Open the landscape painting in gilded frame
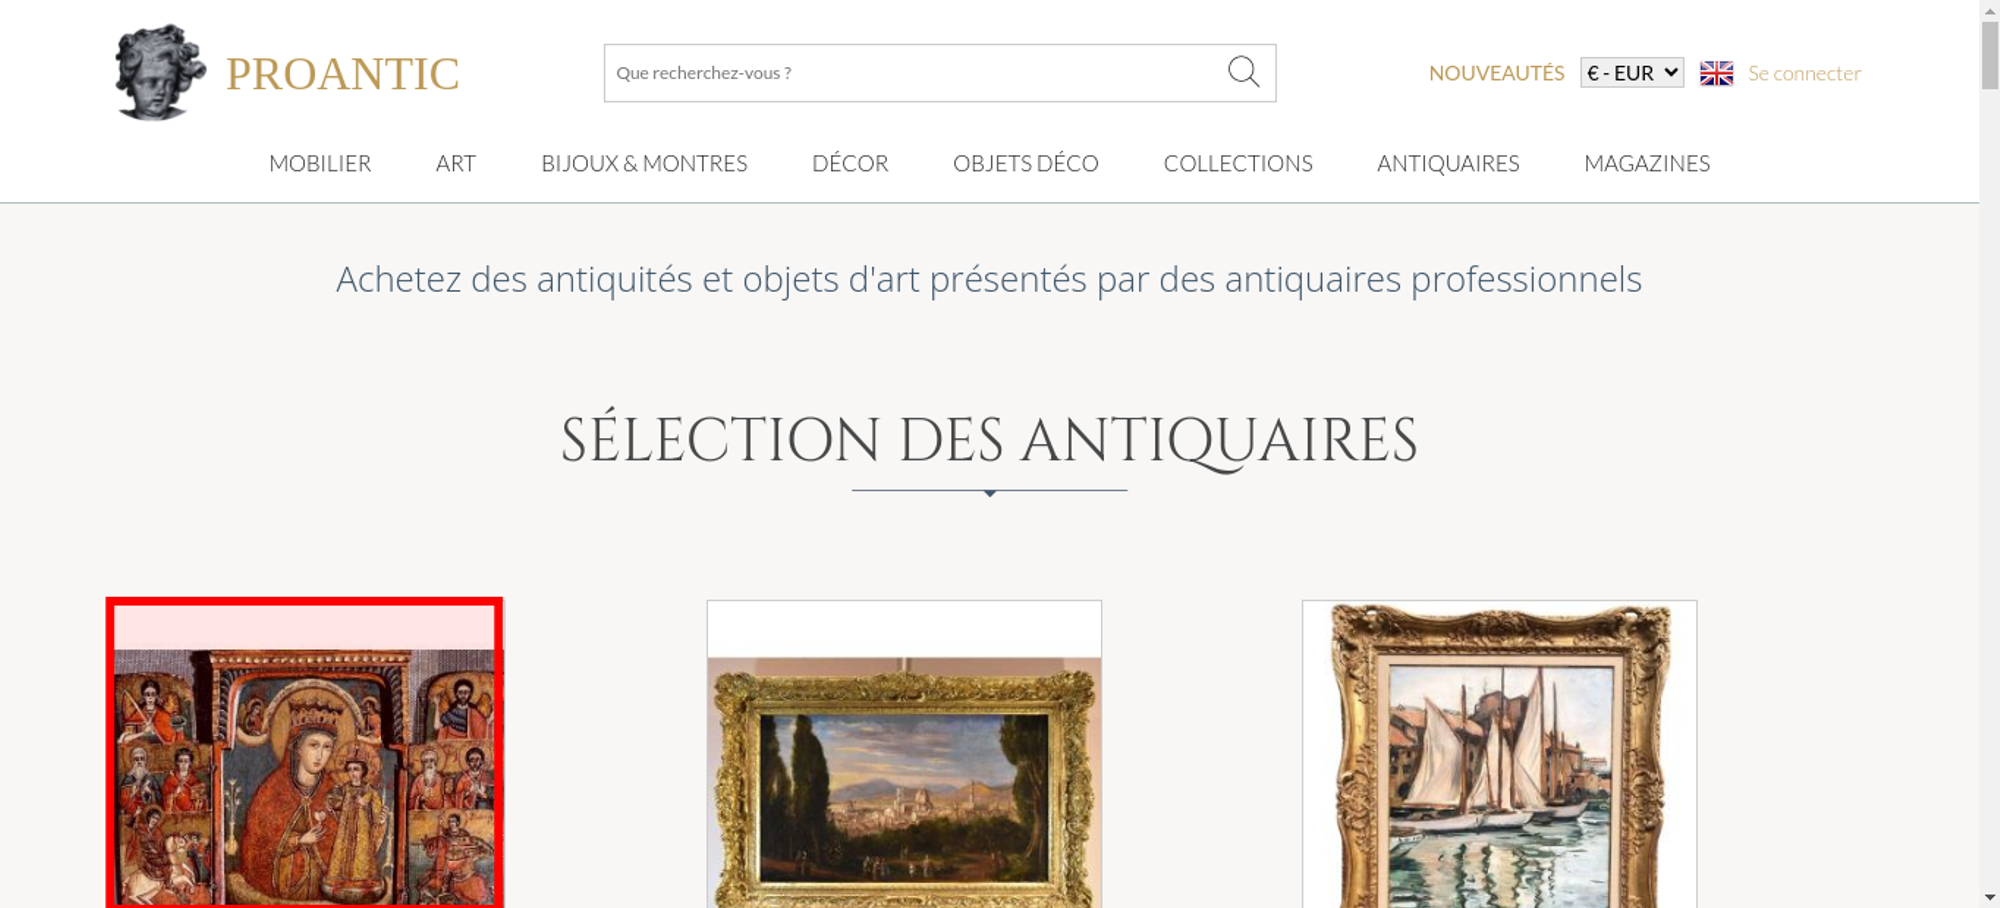 pos(904,754)
